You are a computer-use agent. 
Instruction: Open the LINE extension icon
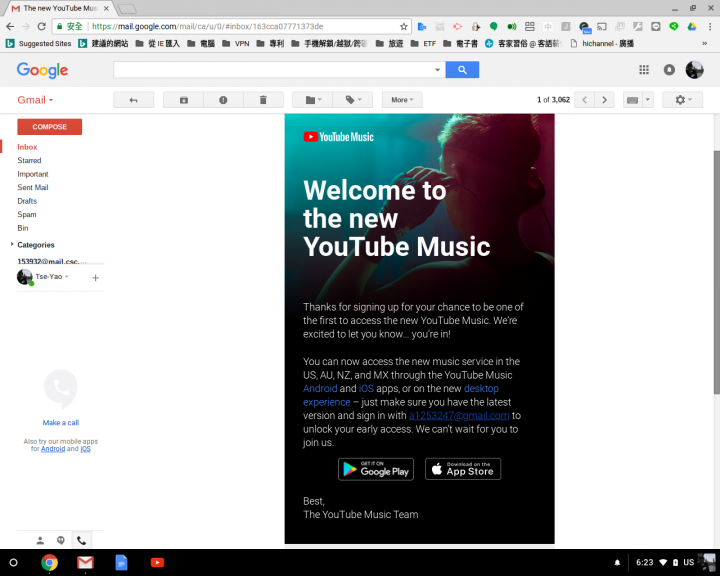point(674,27)
